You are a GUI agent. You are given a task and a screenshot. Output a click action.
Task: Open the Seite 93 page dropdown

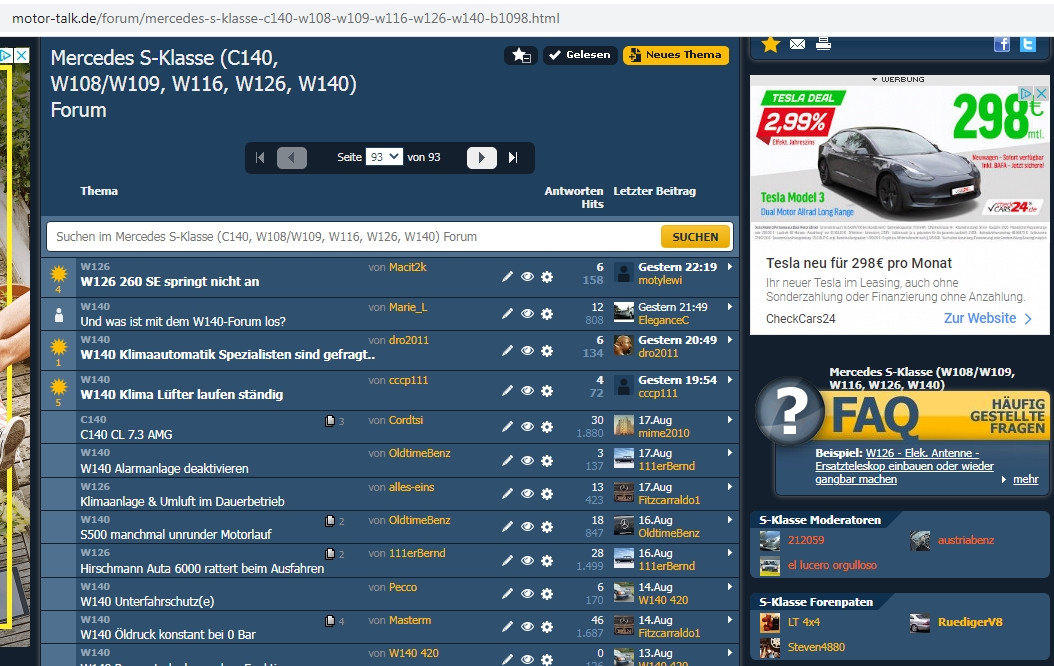tap(384, 157)
